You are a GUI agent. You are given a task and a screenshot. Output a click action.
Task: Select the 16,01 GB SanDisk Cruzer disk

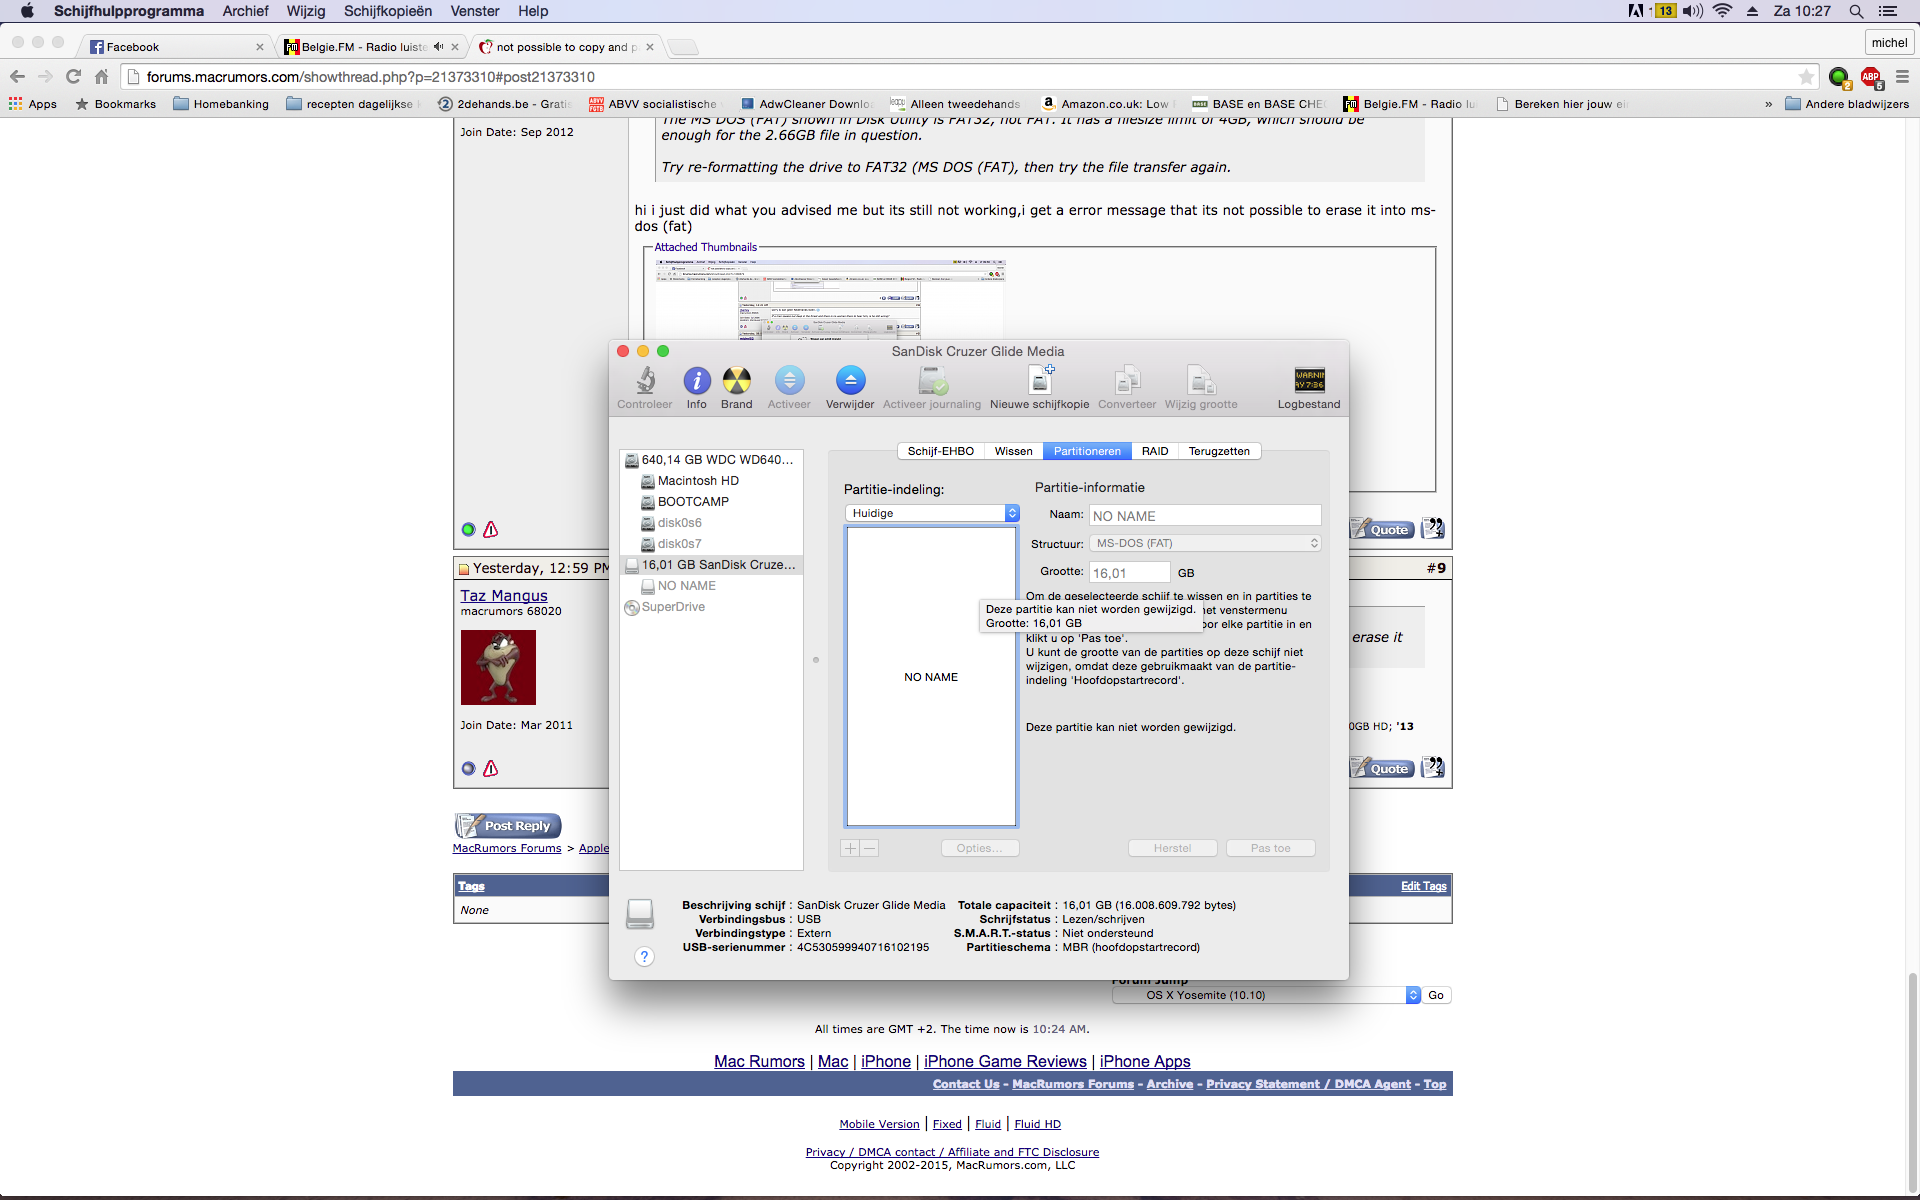711,565
